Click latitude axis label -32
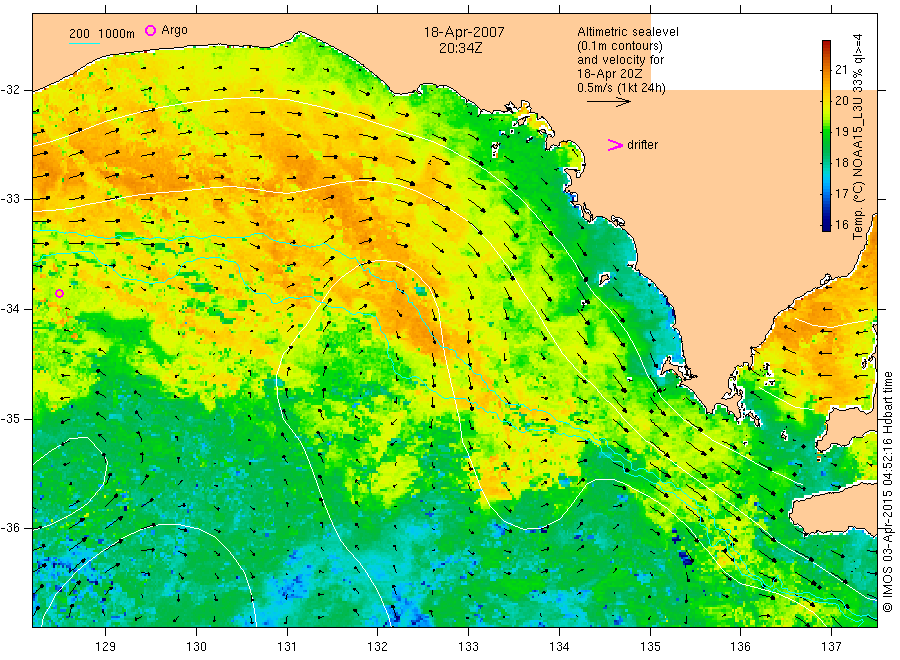900x660 pixels. 10,90
